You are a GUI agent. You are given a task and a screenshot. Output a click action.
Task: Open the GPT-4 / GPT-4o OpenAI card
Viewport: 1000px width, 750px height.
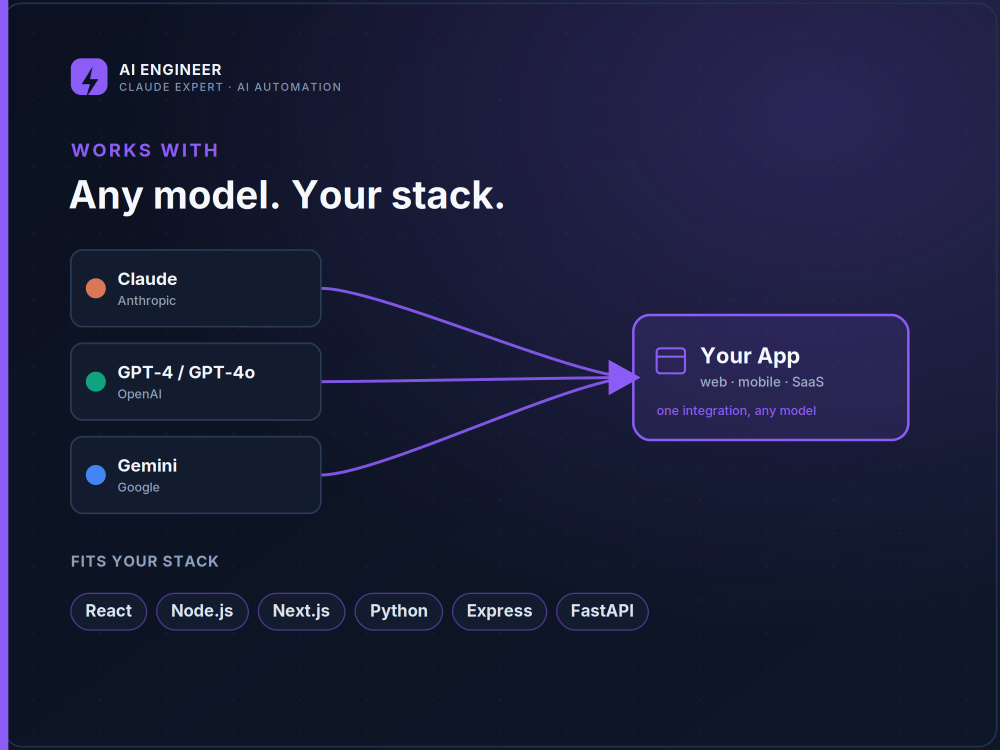196,381
